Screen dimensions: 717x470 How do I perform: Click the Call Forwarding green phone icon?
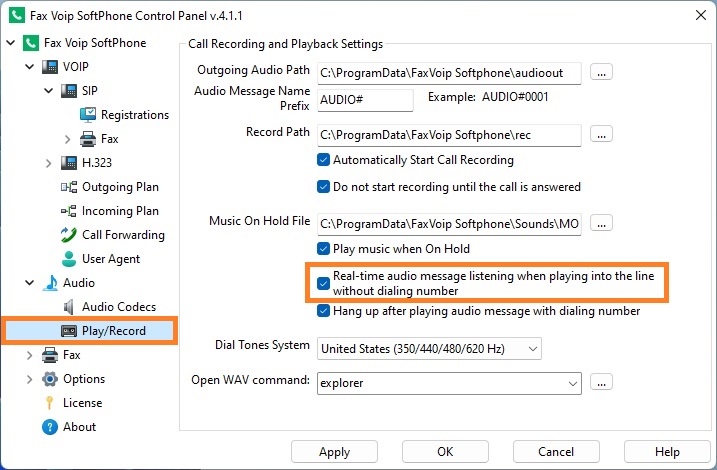[x=69, y=235]
